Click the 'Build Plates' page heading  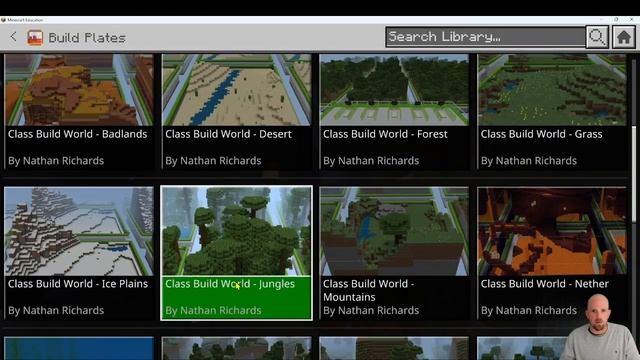(x=87, y=38)
